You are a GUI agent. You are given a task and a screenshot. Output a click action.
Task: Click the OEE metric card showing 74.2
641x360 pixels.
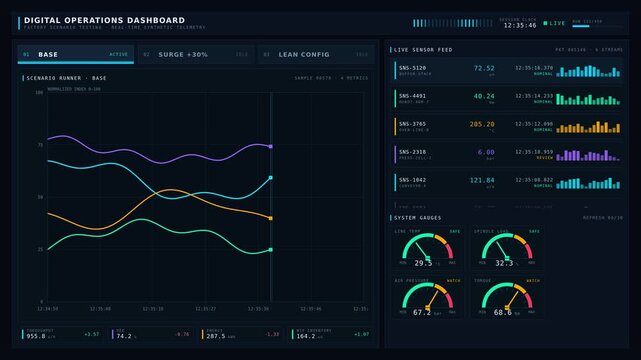click(152, 335)
